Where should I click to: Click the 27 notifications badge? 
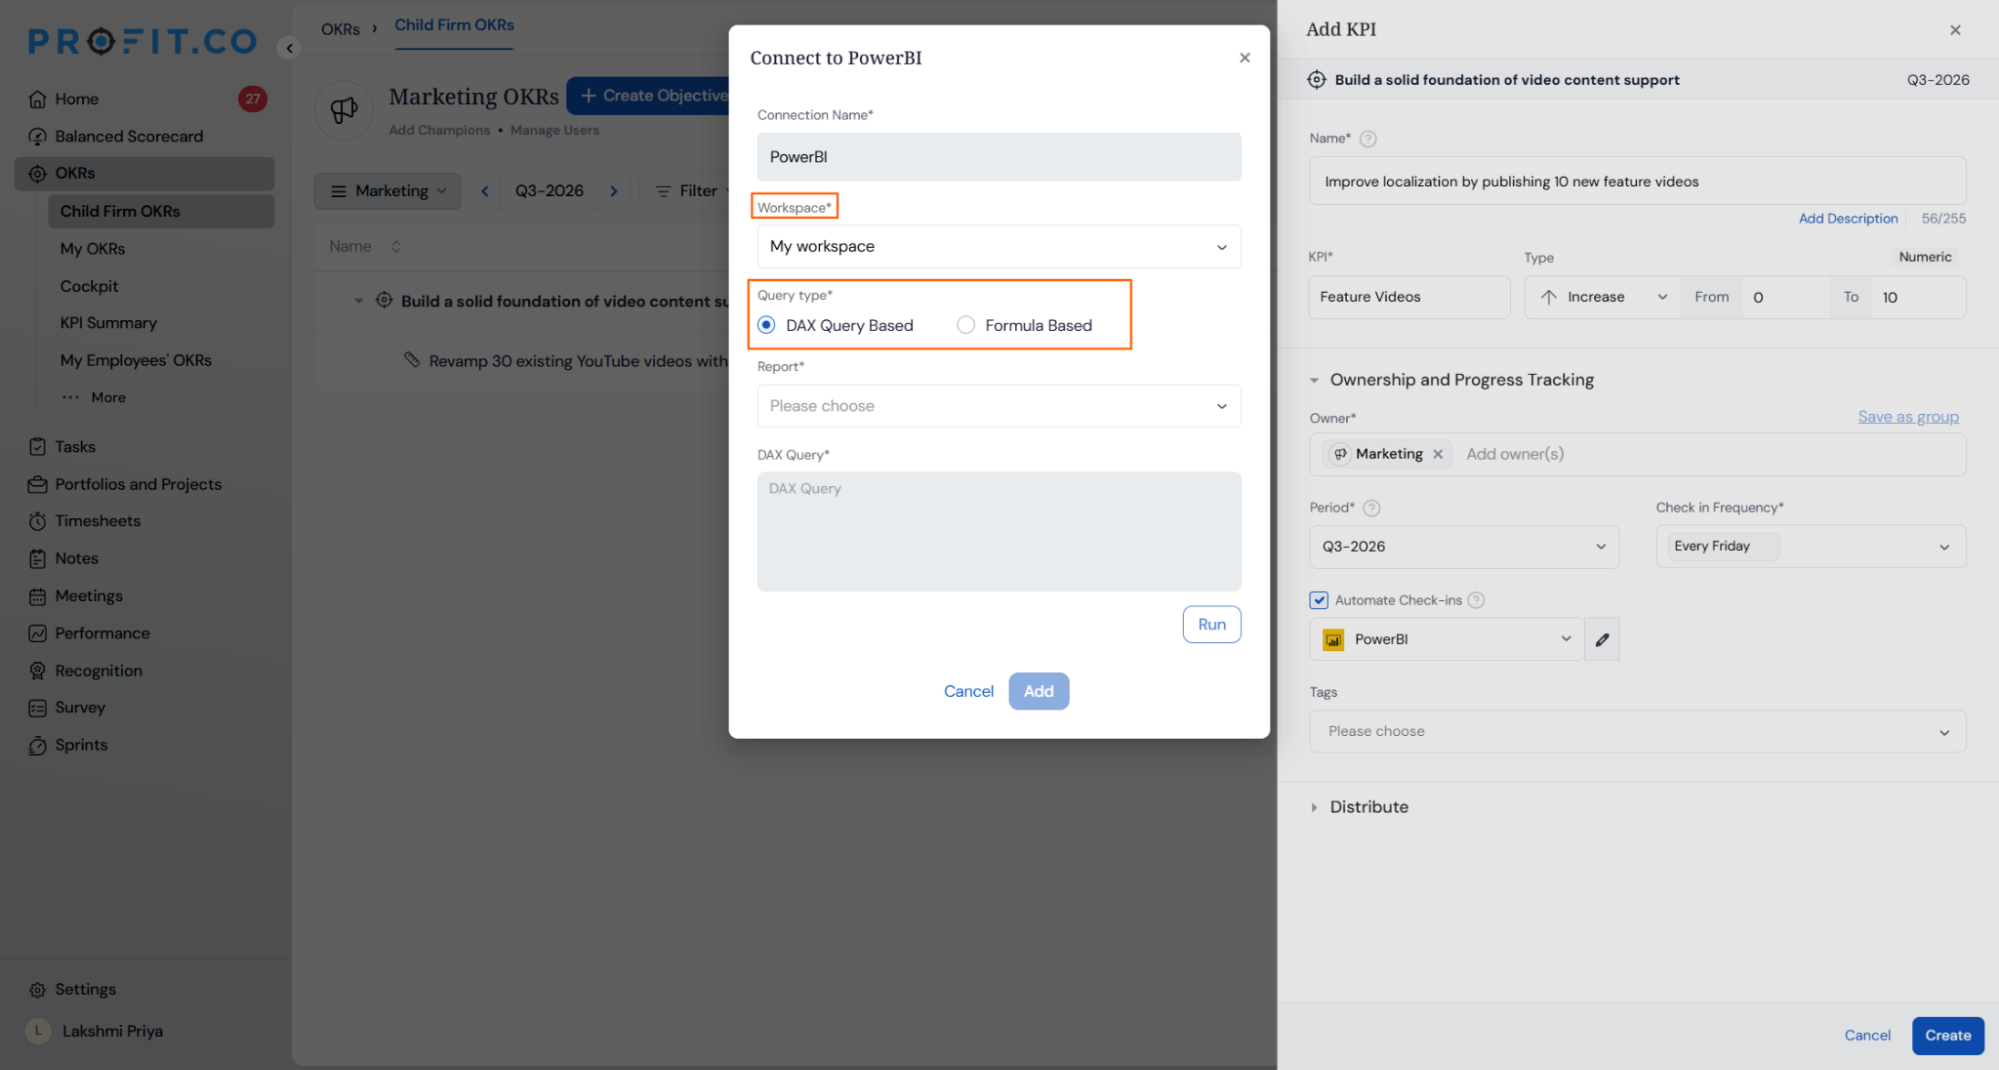tap(253, 99)
